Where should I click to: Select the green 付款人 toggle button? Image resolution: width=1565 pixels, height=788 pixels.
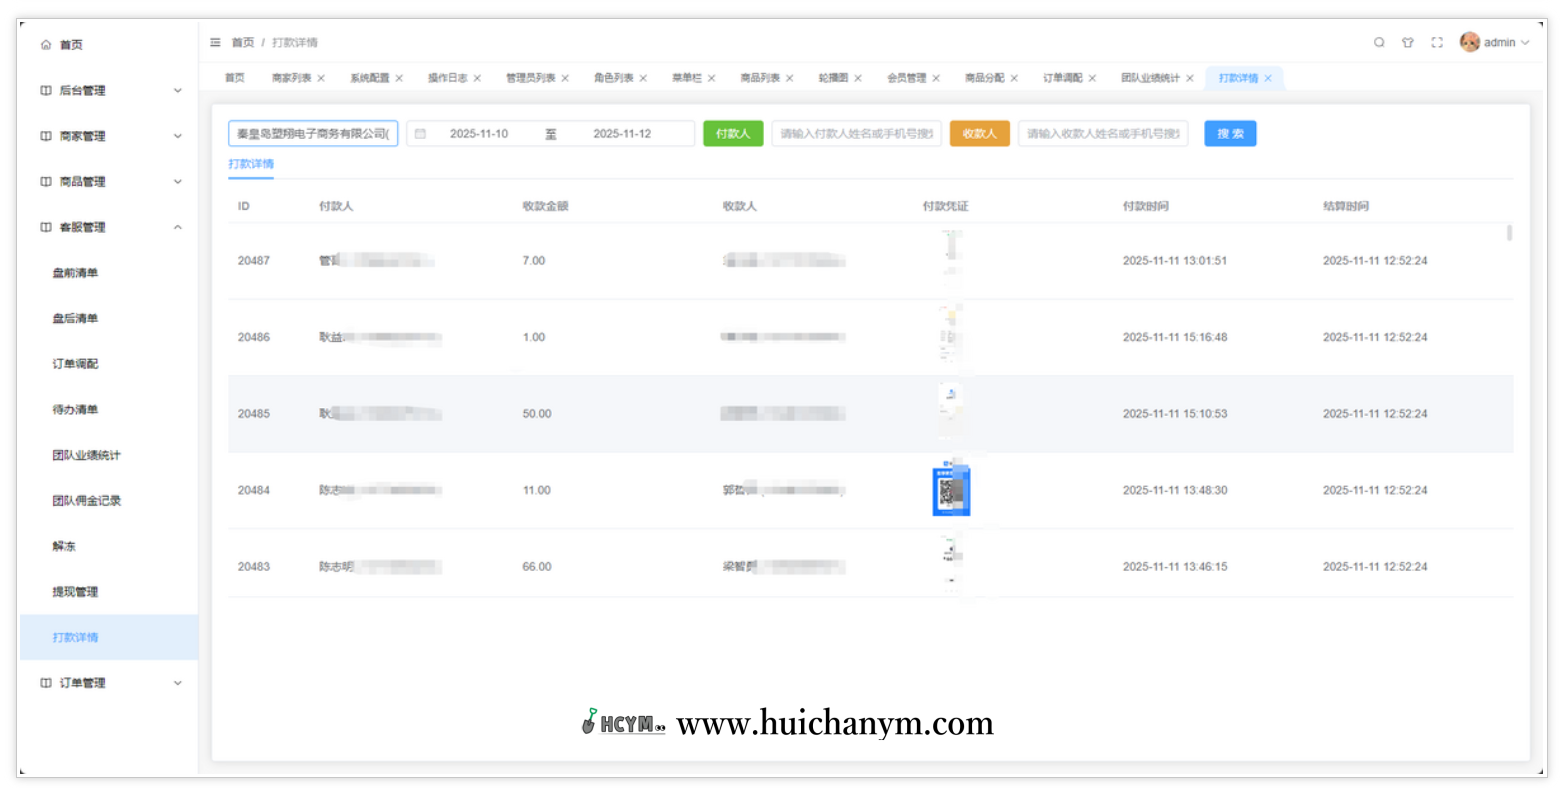click(x=733, y=133)
